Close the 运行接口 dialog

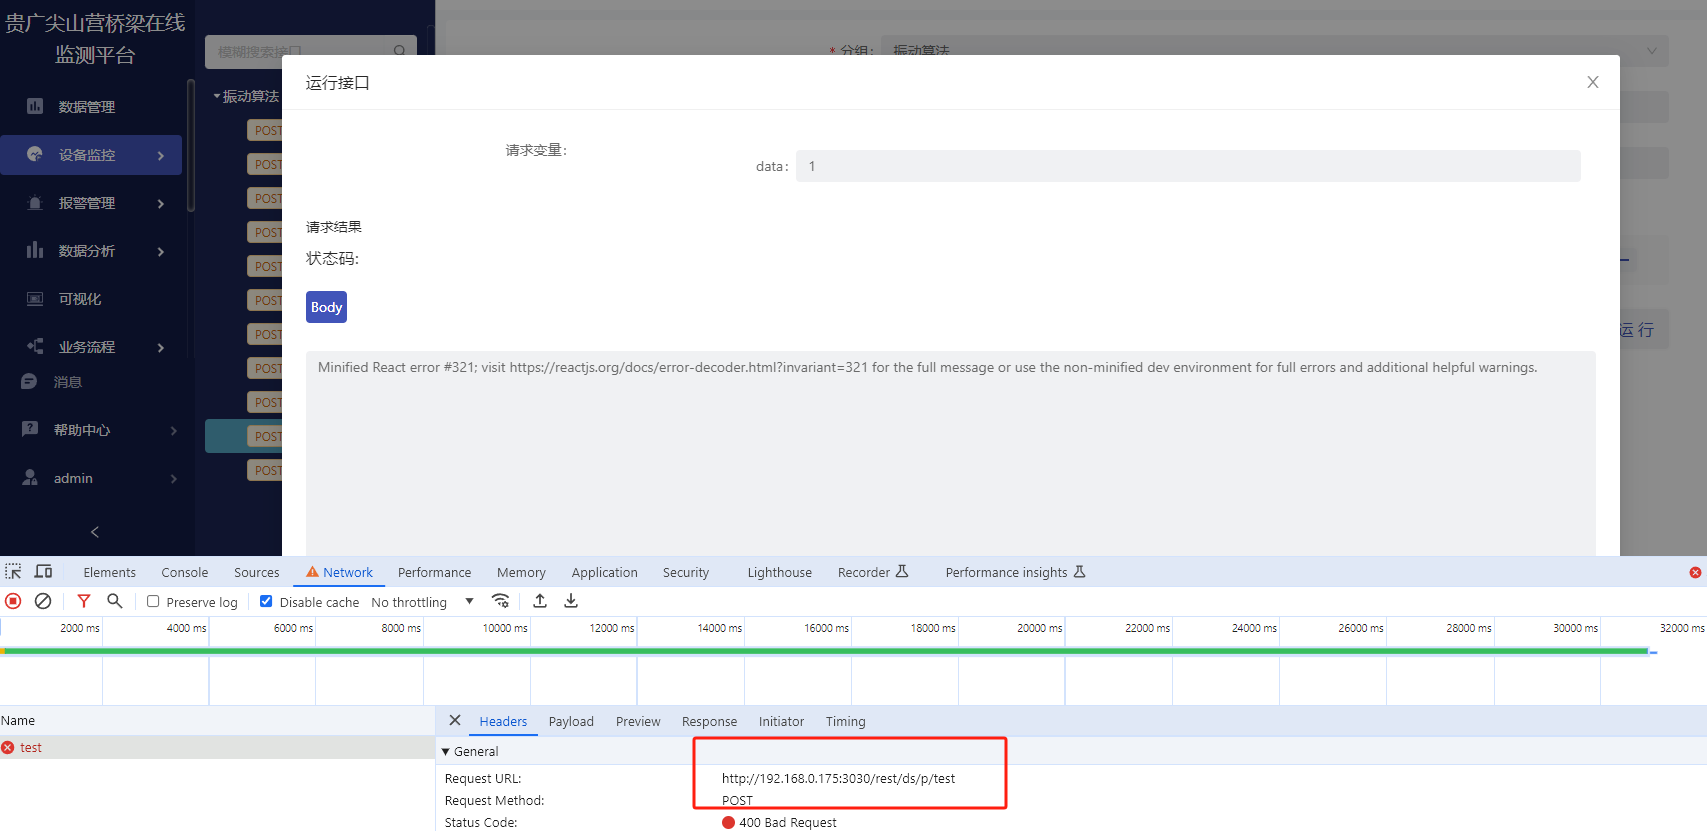coord(1593,82)
